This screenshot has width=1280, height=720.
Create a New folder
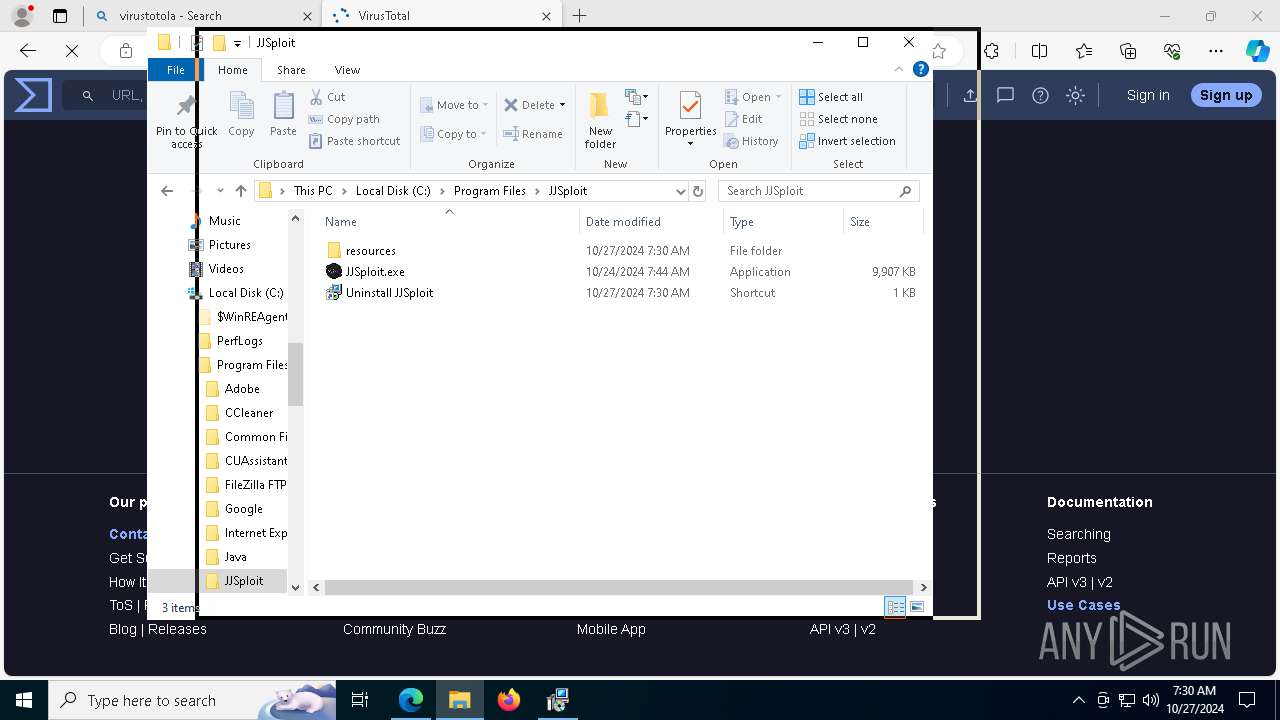coord(600,120)
